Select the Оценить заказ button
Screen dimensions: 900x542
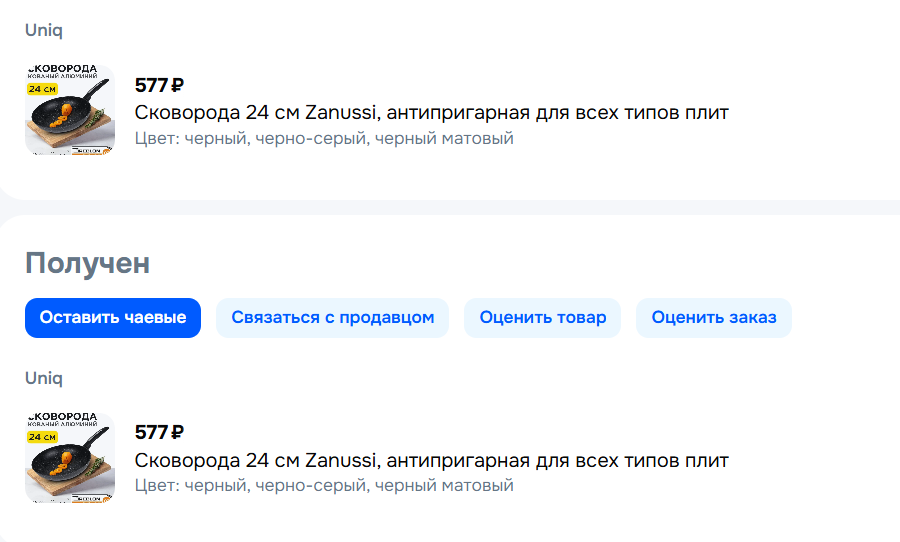713,318
